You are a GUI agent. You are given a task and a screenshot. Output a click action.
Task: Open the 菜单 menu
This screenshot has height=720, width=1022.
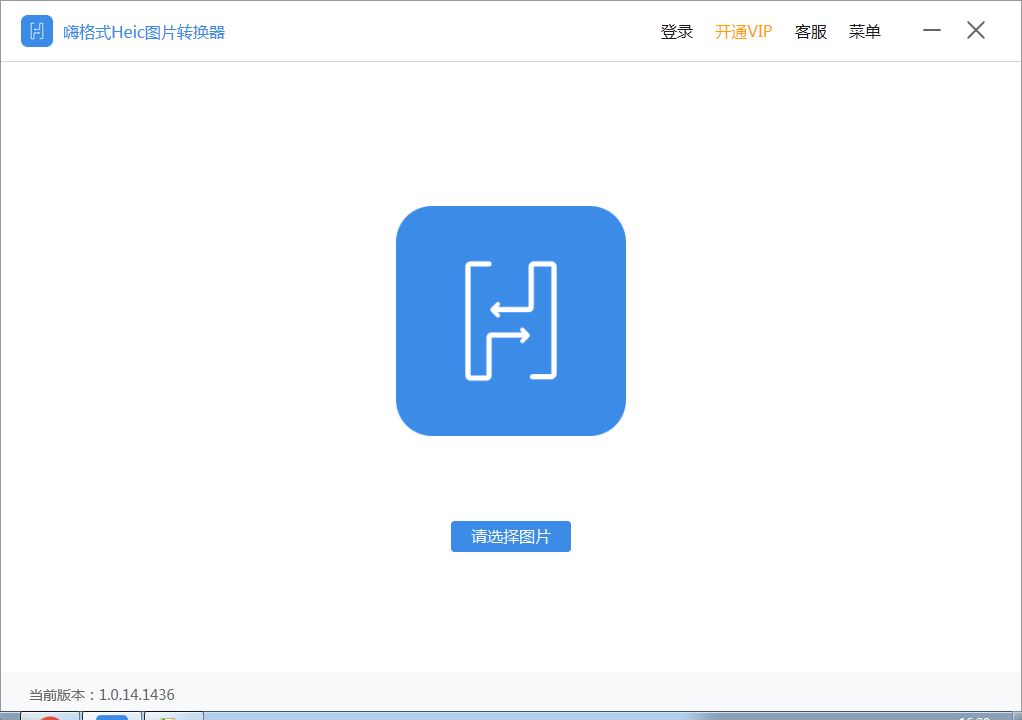pos(864,31)
